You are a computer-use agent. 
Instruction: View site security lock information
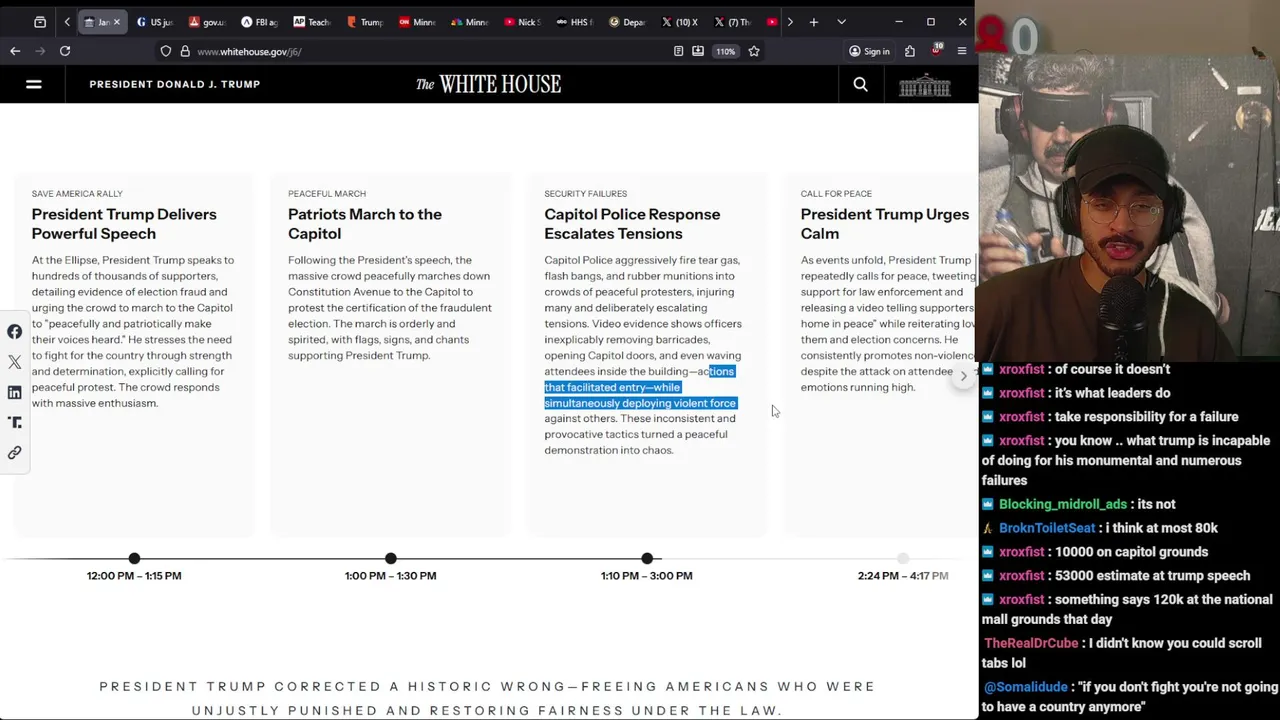(x=185, y=51)
